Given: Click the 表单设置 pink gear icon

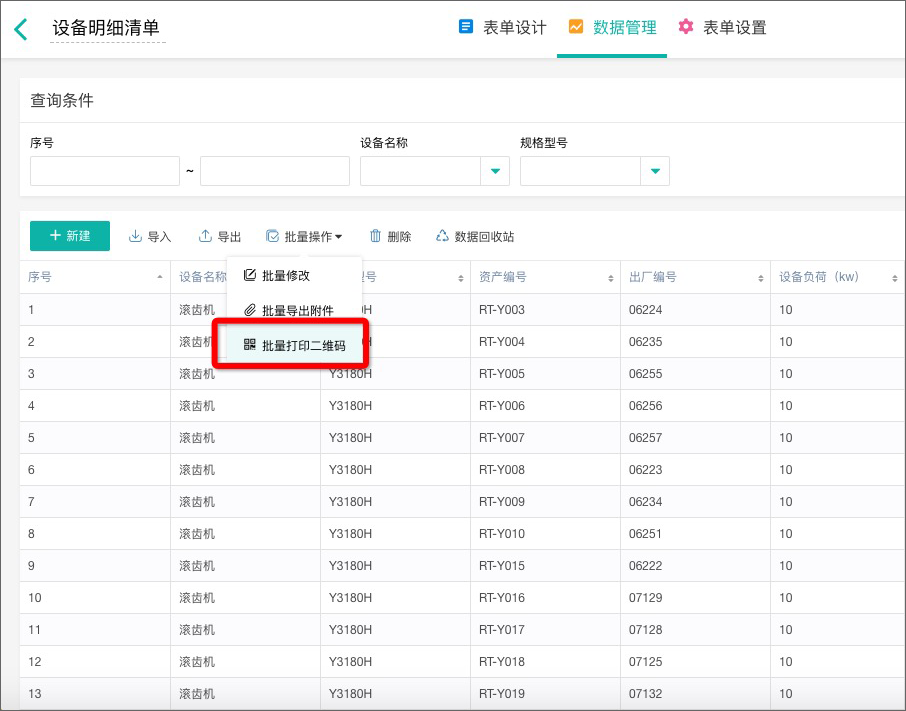Looking at the screenshot, I should [686, 27].
